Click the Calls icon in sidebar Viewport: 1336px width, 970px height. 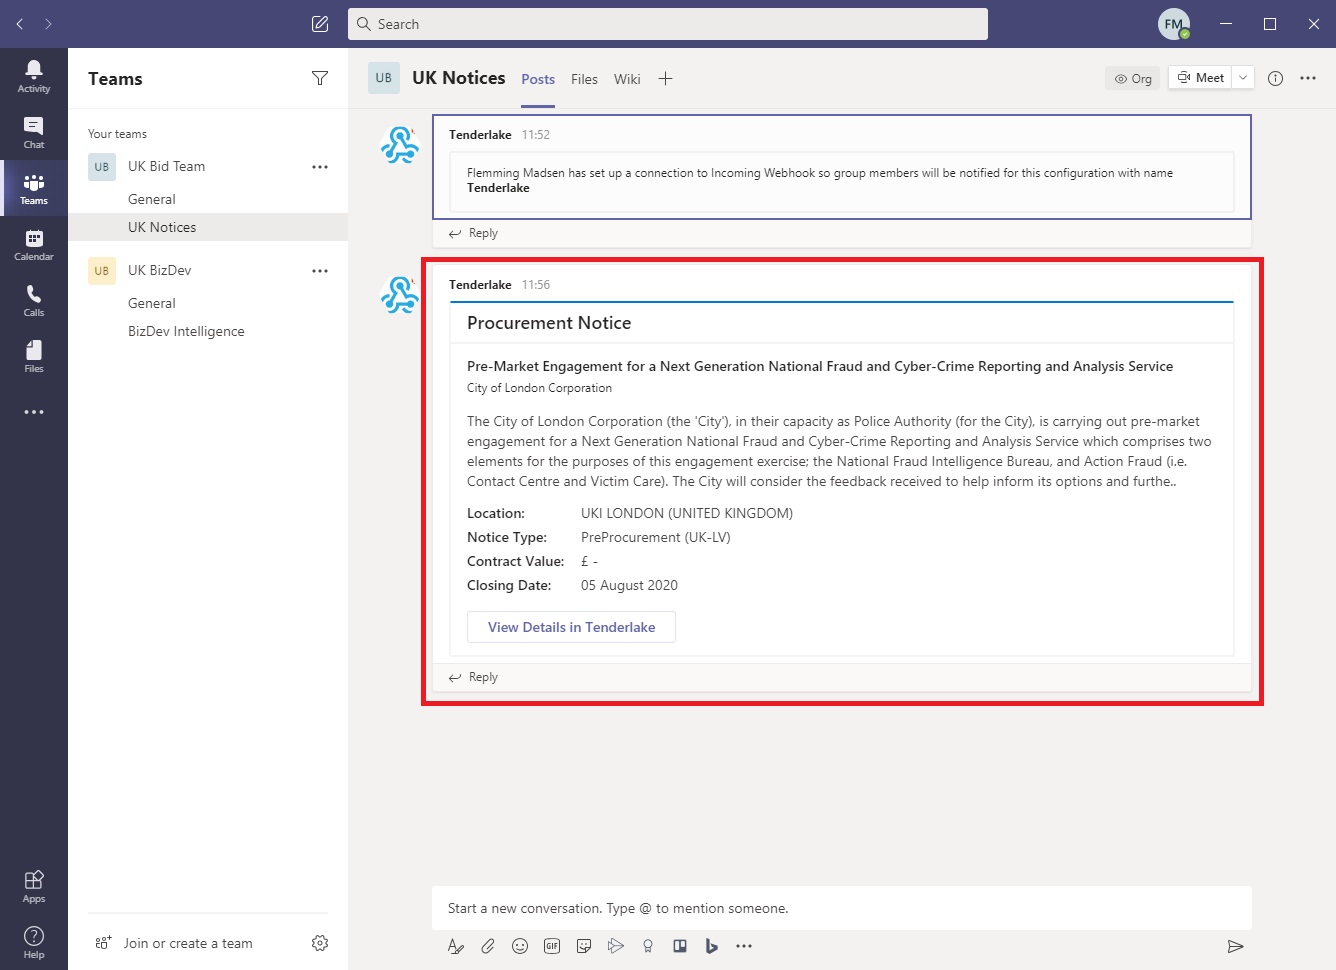click(33, 300)
